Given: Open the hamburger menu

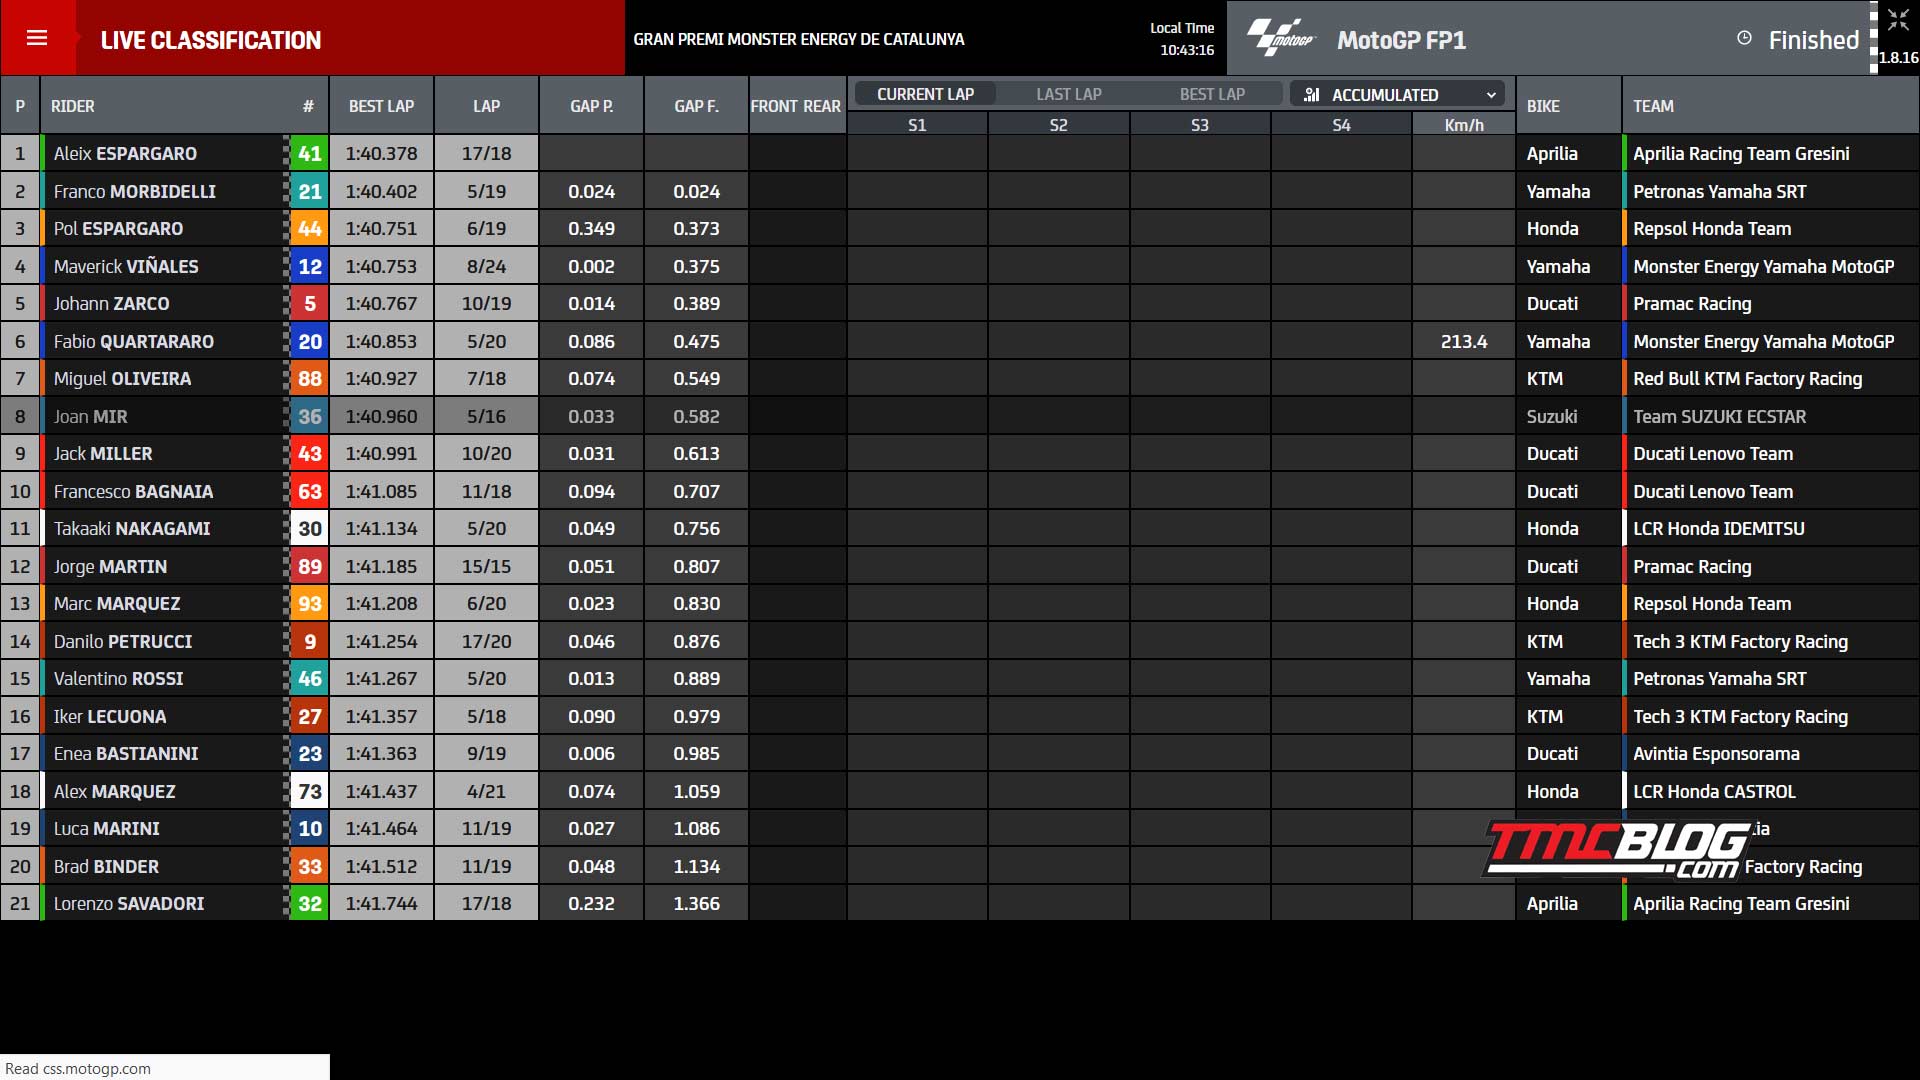Looking at the screenshot, I should click(x=37, y=38).
